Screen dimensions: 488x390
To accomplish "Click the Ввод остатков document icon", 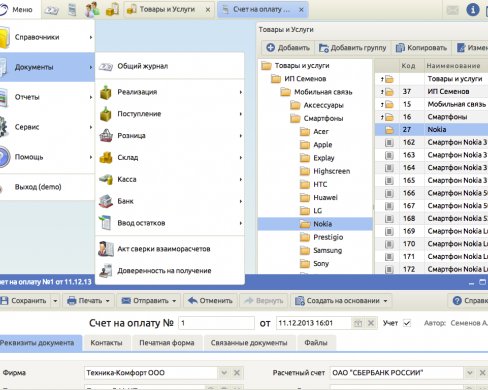I will pos(105,223).
